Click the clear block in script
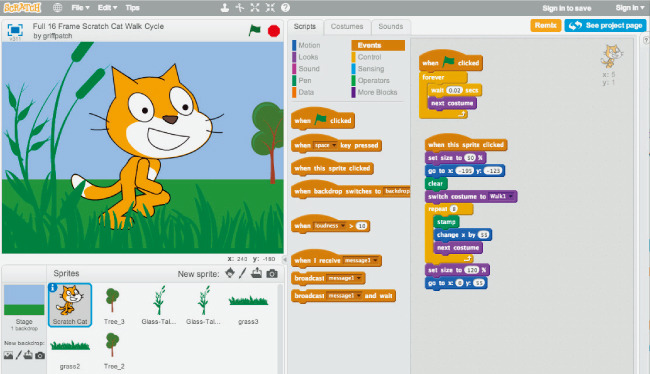 click(x=435, y=183)
